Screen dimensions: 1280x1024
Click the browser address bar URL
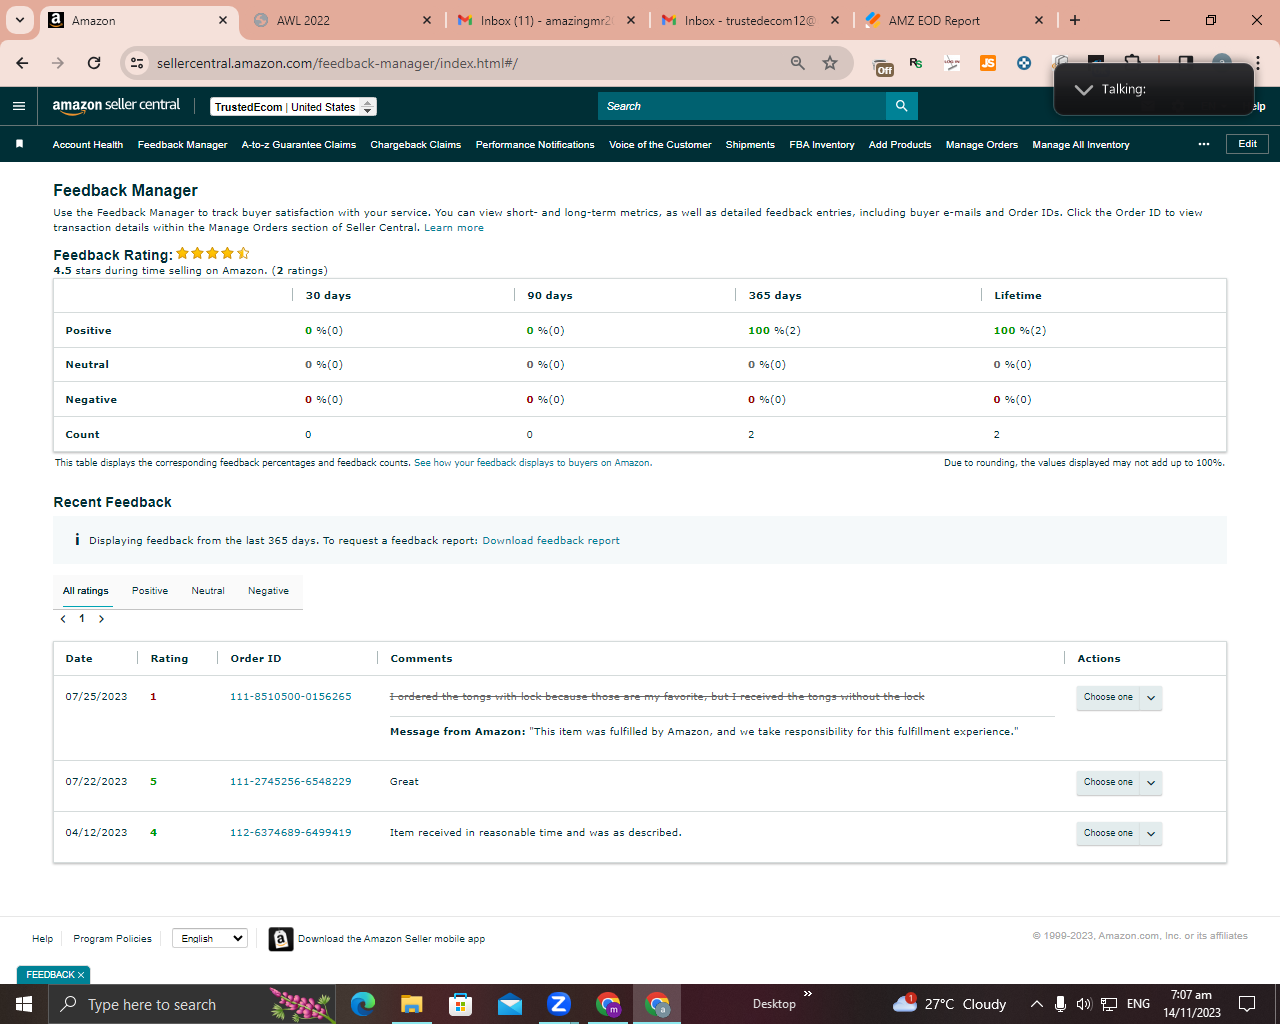pyautogui.click(x=337, y=63)
